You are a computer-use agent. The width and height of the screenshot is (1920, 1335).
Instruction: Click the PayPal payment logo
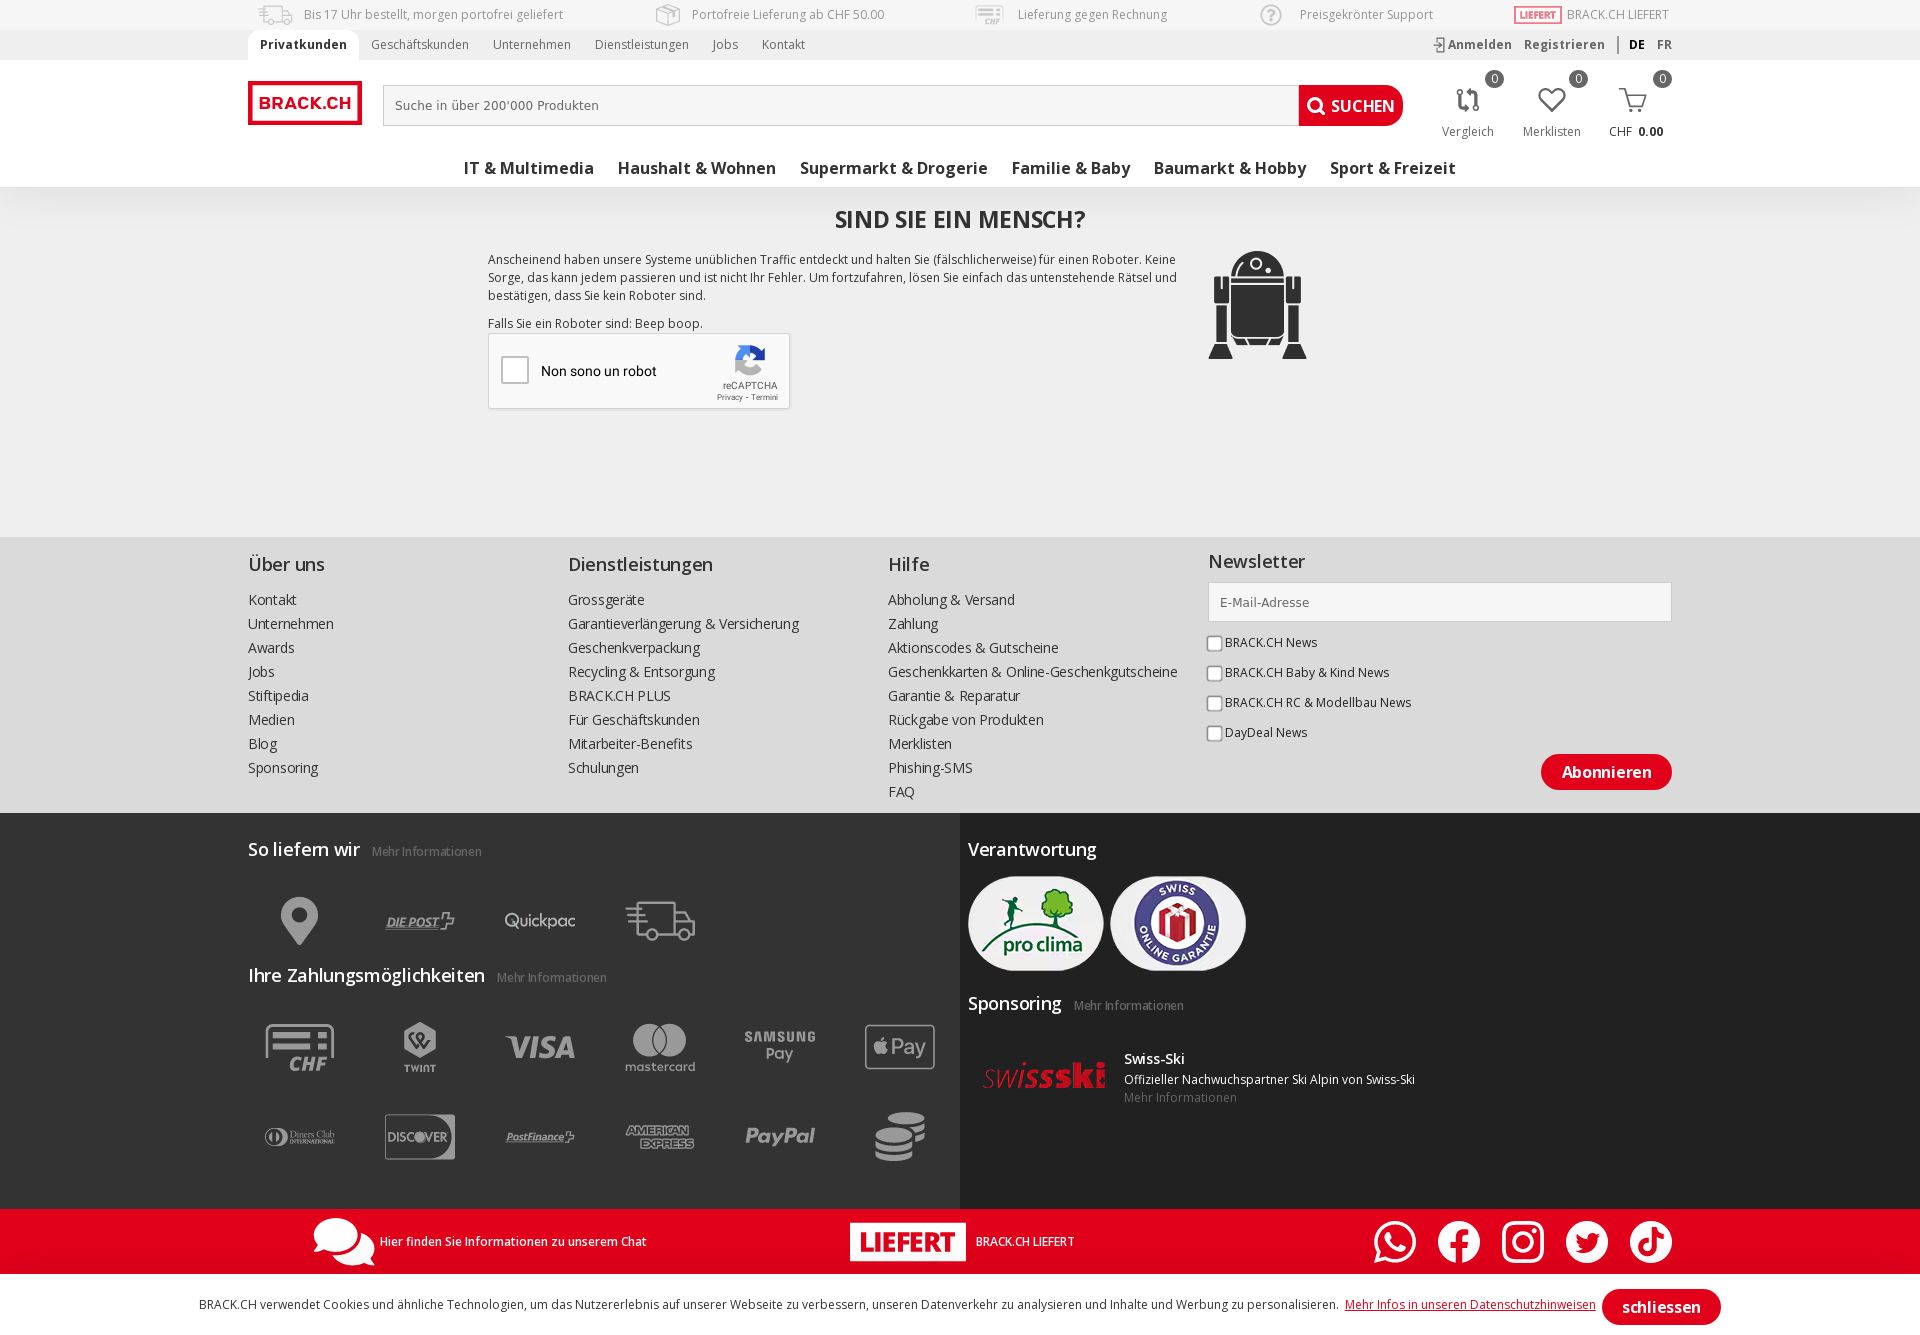pos(780,1137)
